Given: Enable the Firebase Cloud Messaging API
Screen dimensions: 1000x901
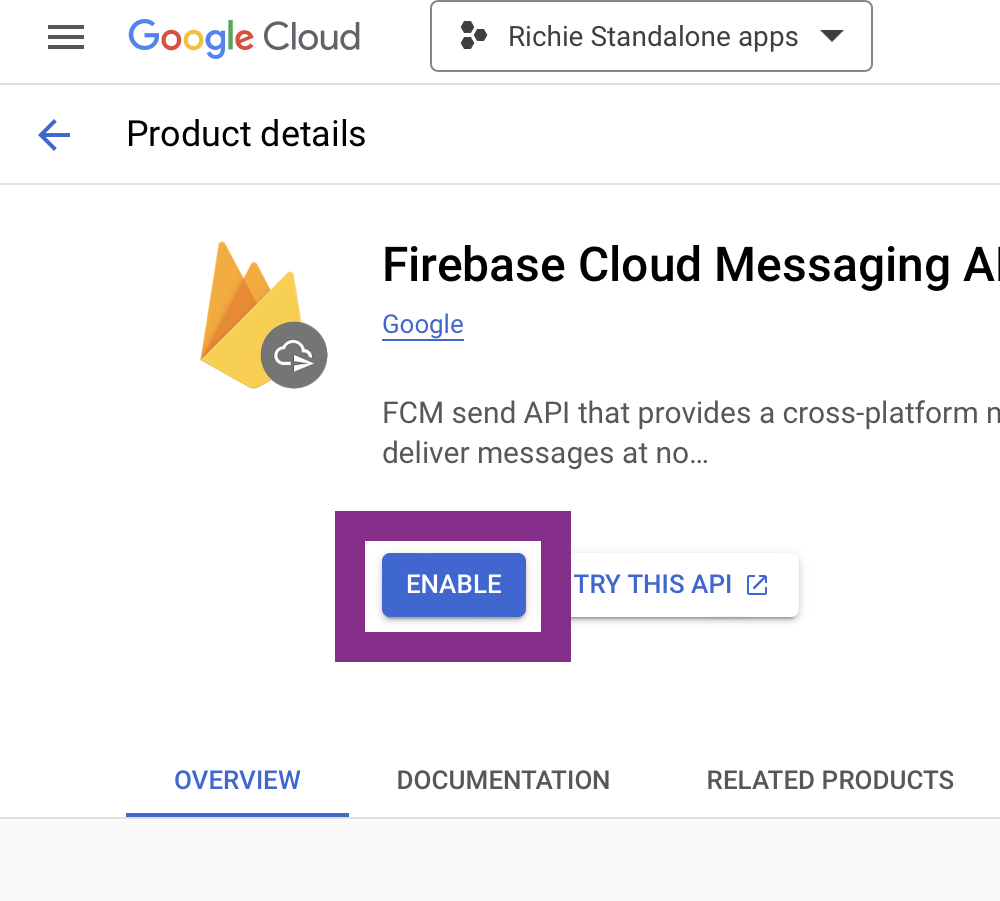Looking at the screenshot, I should pyautogui.click(x=453, y=585).
